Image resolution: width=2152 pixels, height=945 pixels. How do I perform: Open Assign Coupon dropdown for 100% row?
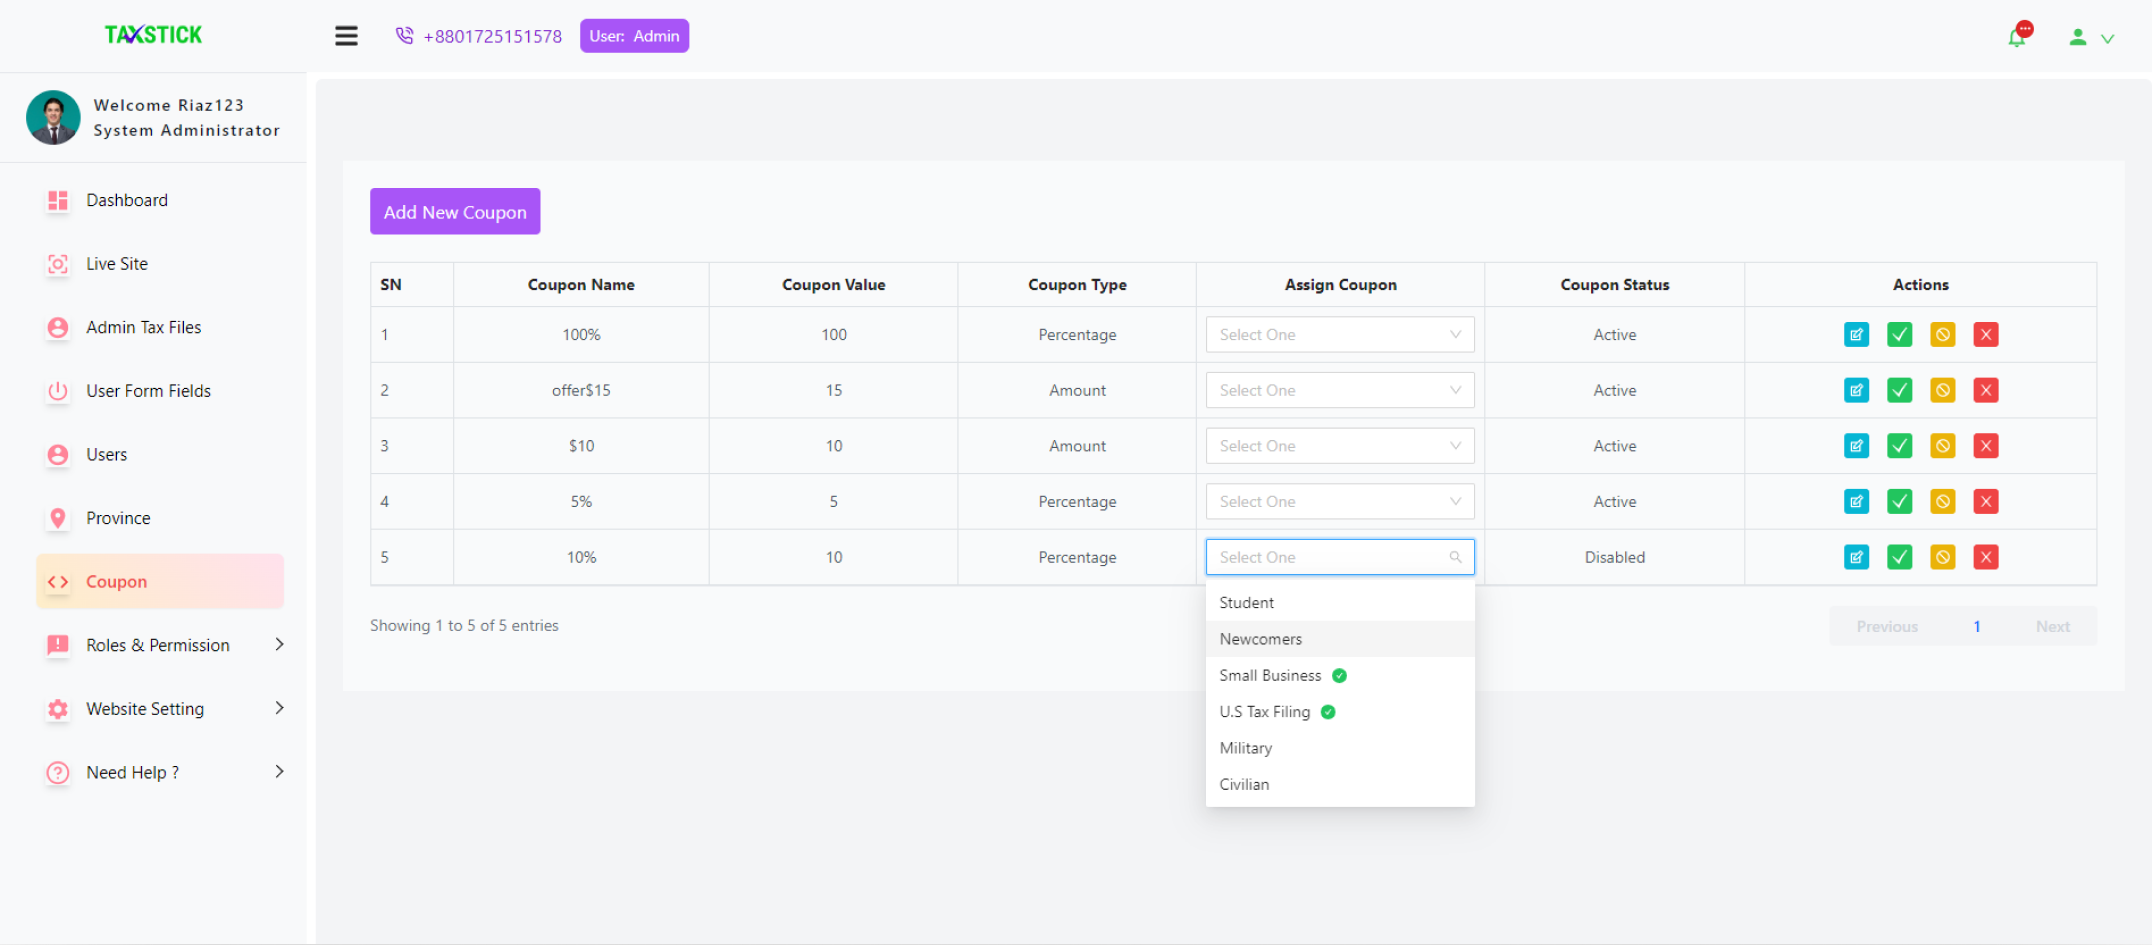tap(1339, 335)
